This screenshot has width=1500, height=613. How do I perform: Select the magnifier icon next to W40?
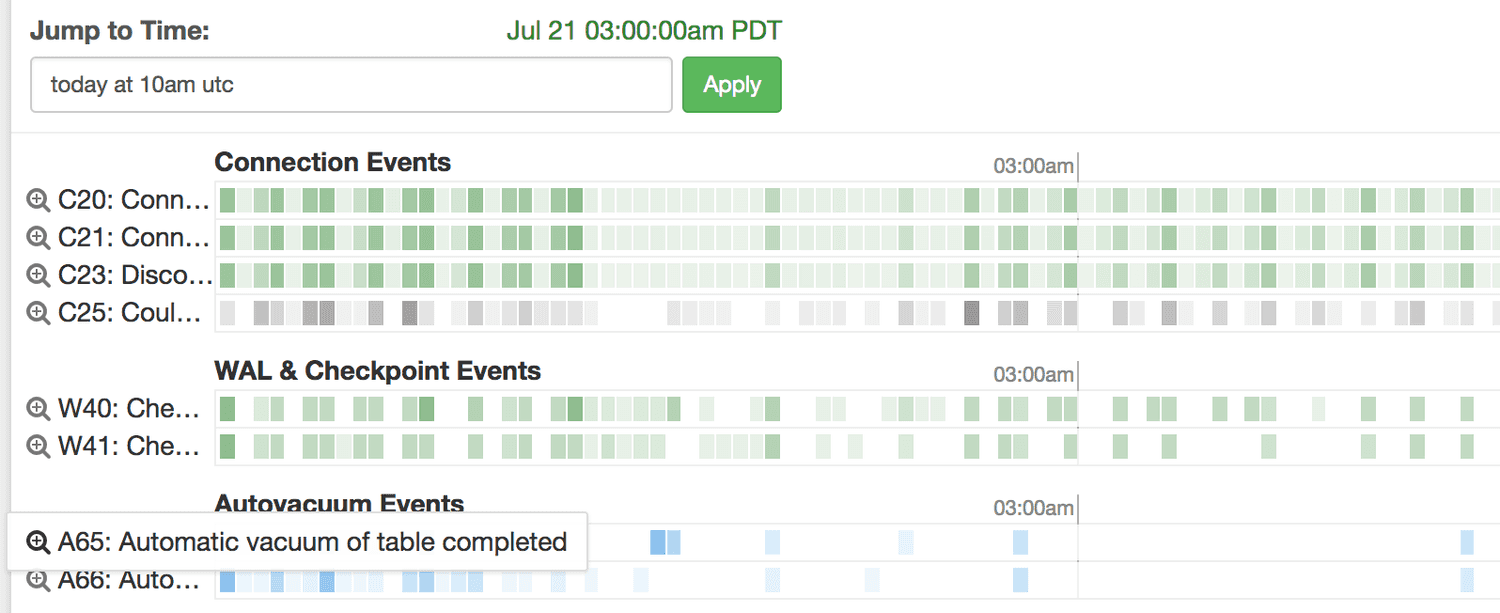[37, 408]
